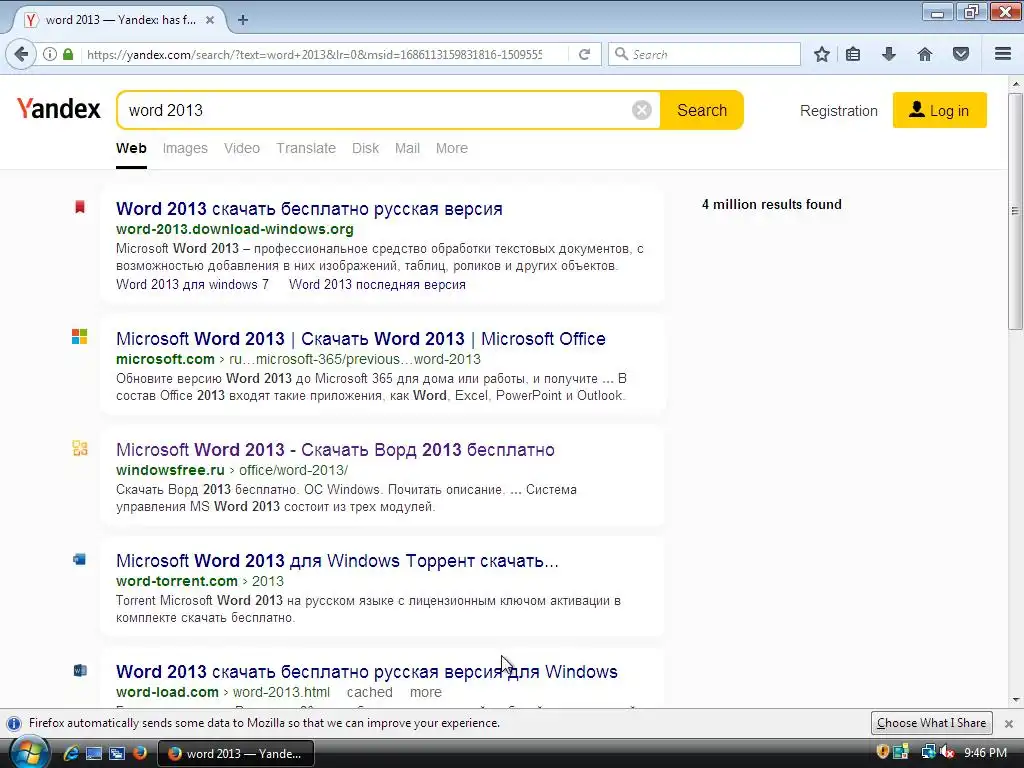Image resolution: width=1024 pixels, height=768 pixels.
Task: Open a new tab with plus button
Action: click(x=243, y=20)
